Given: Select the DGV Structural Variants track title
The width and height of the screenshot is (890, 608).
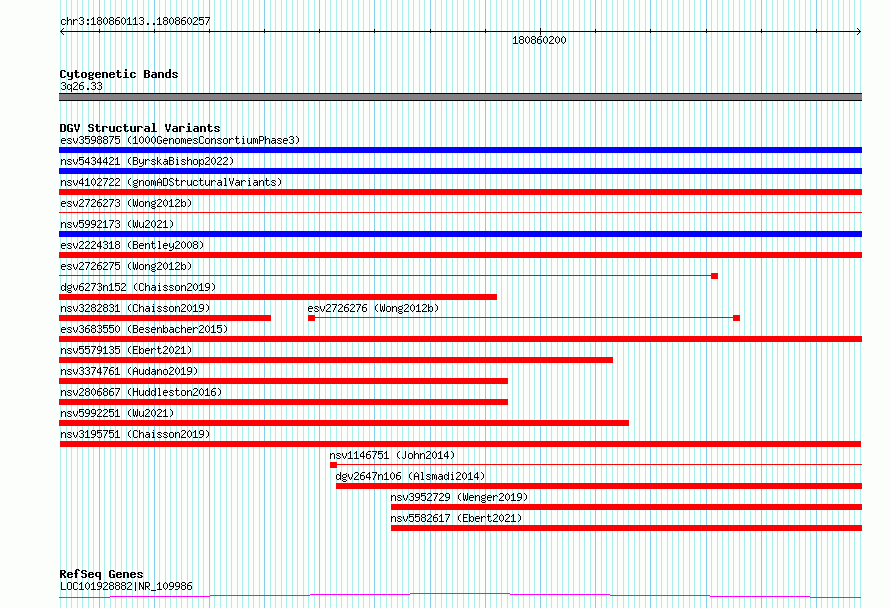Looking at the screenshot, I should coord(140,128).
